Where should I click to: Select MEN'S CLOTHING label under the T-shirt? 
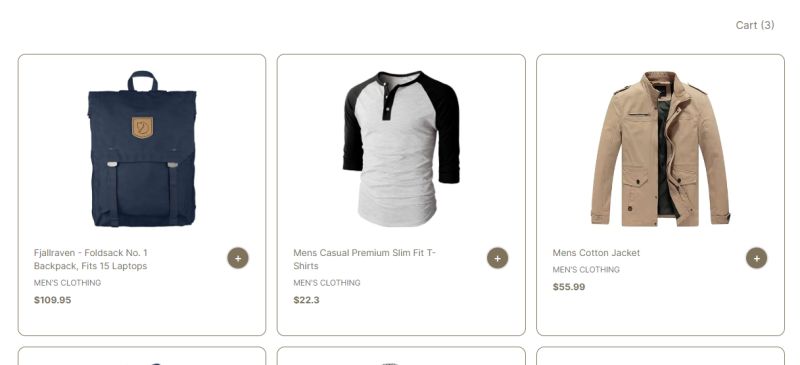327,283
